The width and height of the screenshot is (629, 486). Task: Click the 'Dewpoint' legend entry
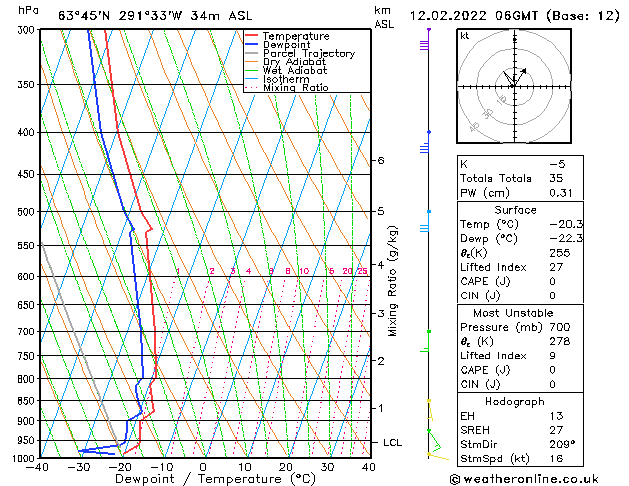coord(286,45)
